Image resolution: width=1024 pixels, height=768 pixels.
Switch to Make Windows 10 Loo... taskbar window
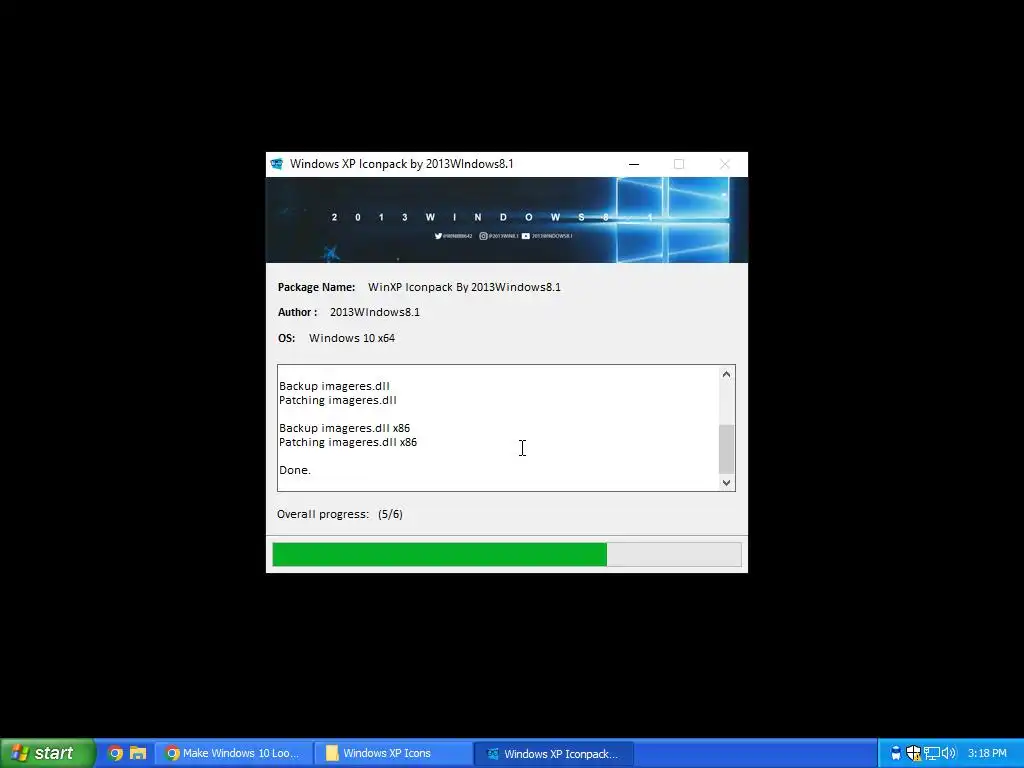(234, 753)
